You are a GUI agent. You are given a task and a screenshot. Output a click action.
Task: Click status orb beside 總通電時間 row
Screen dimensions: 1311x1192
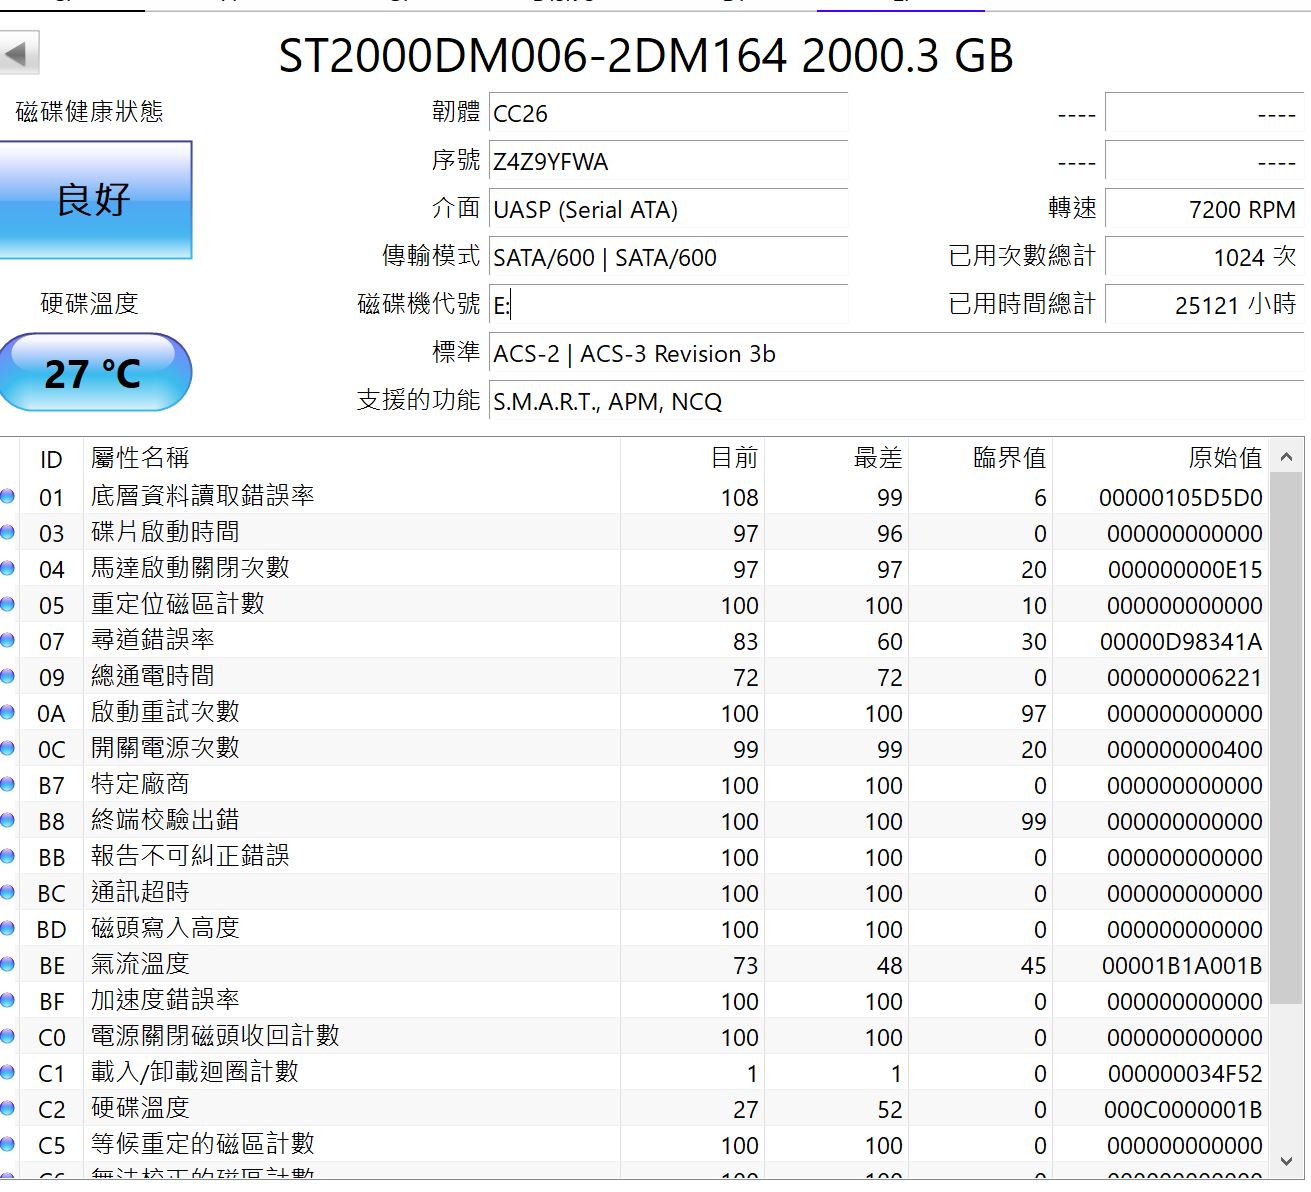coord(8,676)
